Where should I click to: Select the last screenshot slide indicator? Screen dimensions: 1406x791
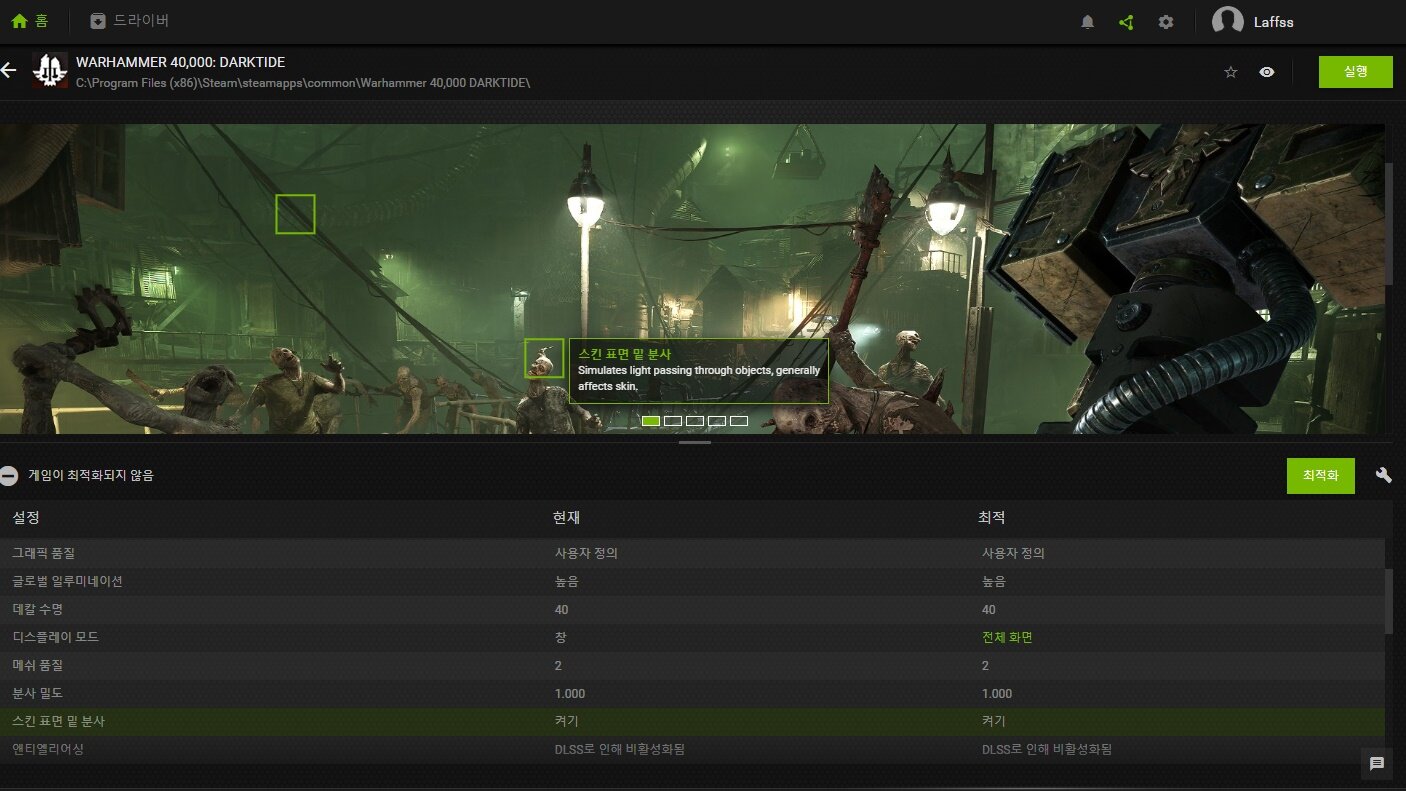[x=739, y=421]
